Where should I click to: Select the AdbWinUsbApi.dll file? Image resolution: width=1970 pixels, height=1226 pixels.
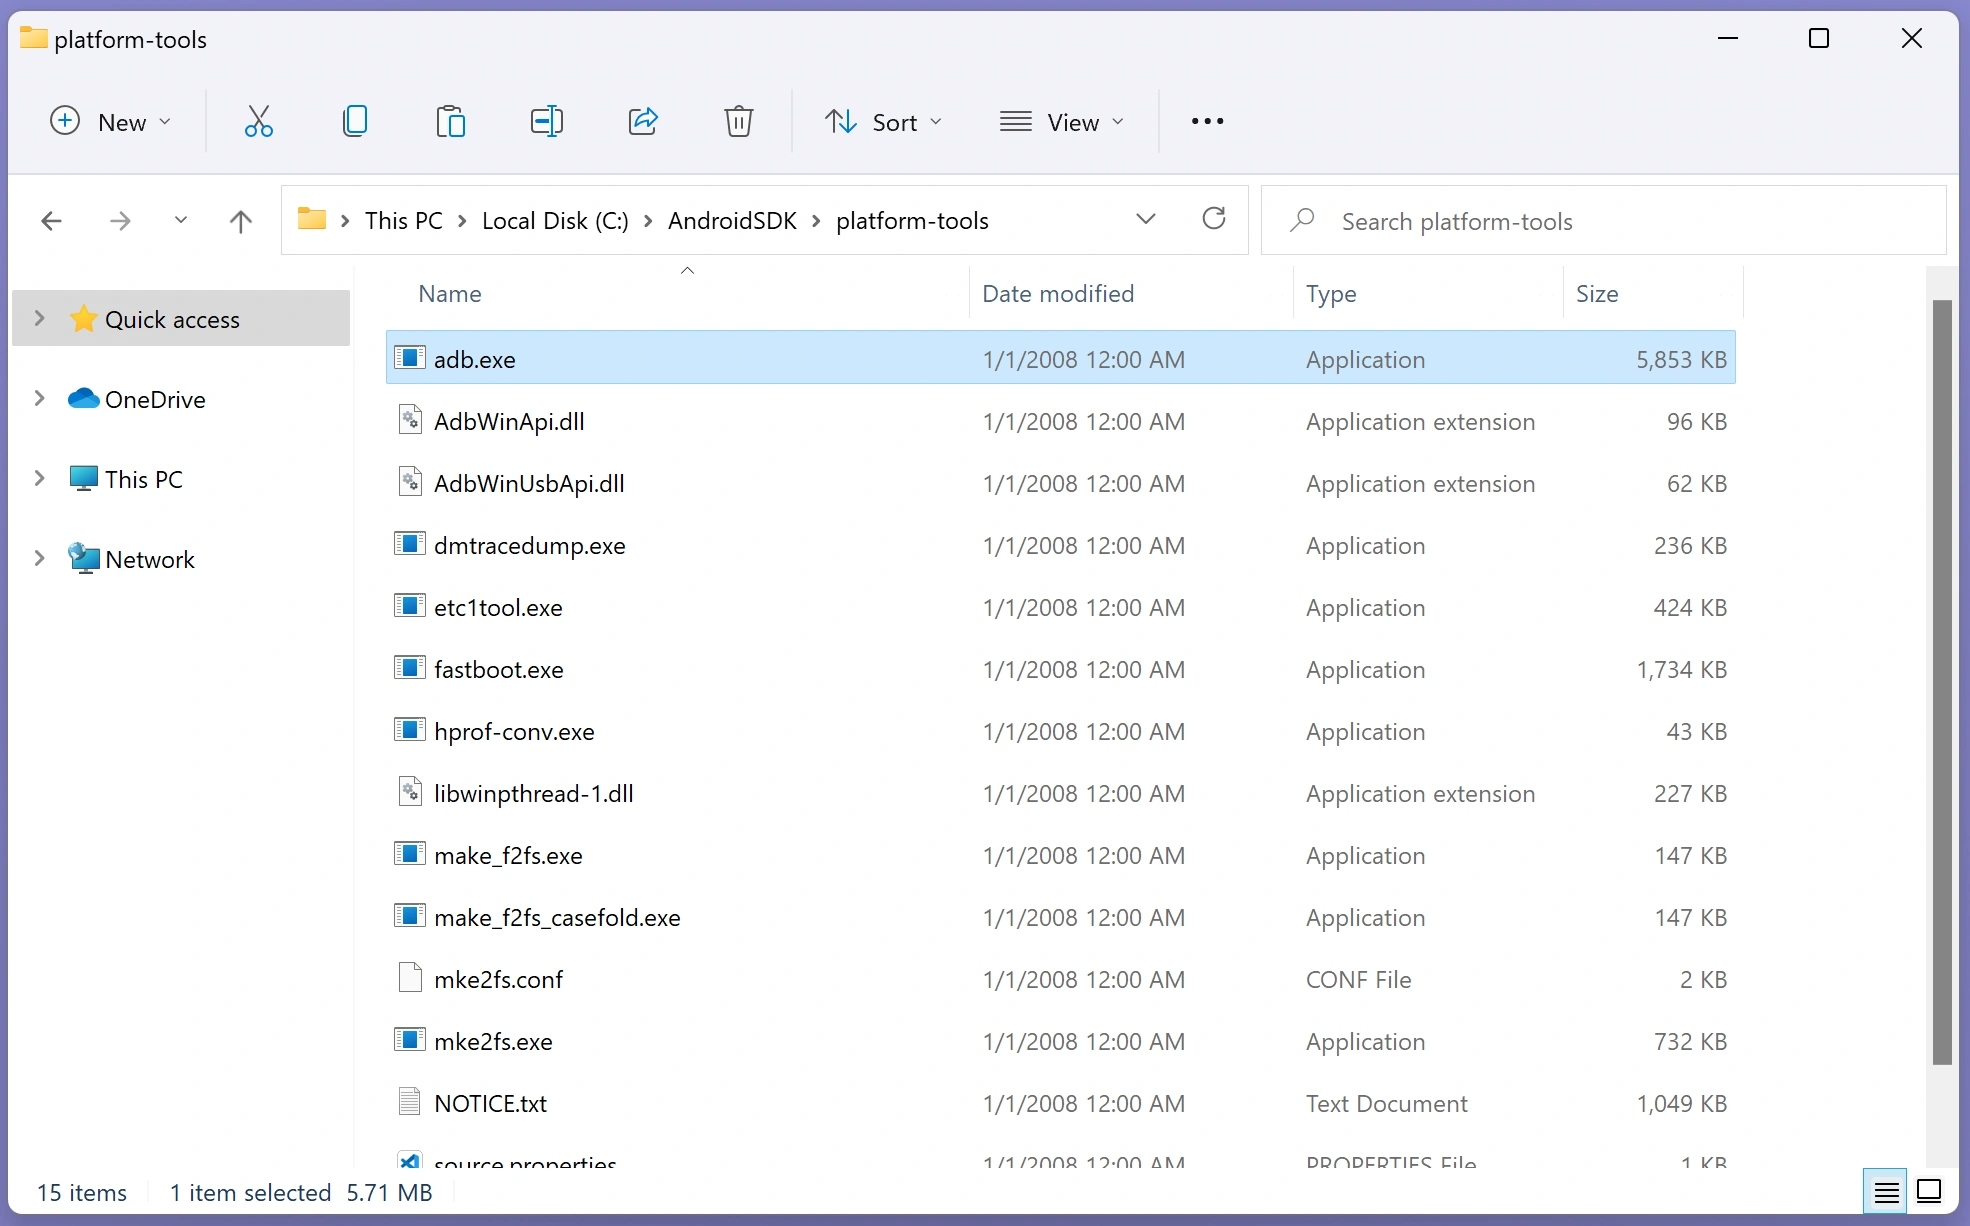[1060, 483]
